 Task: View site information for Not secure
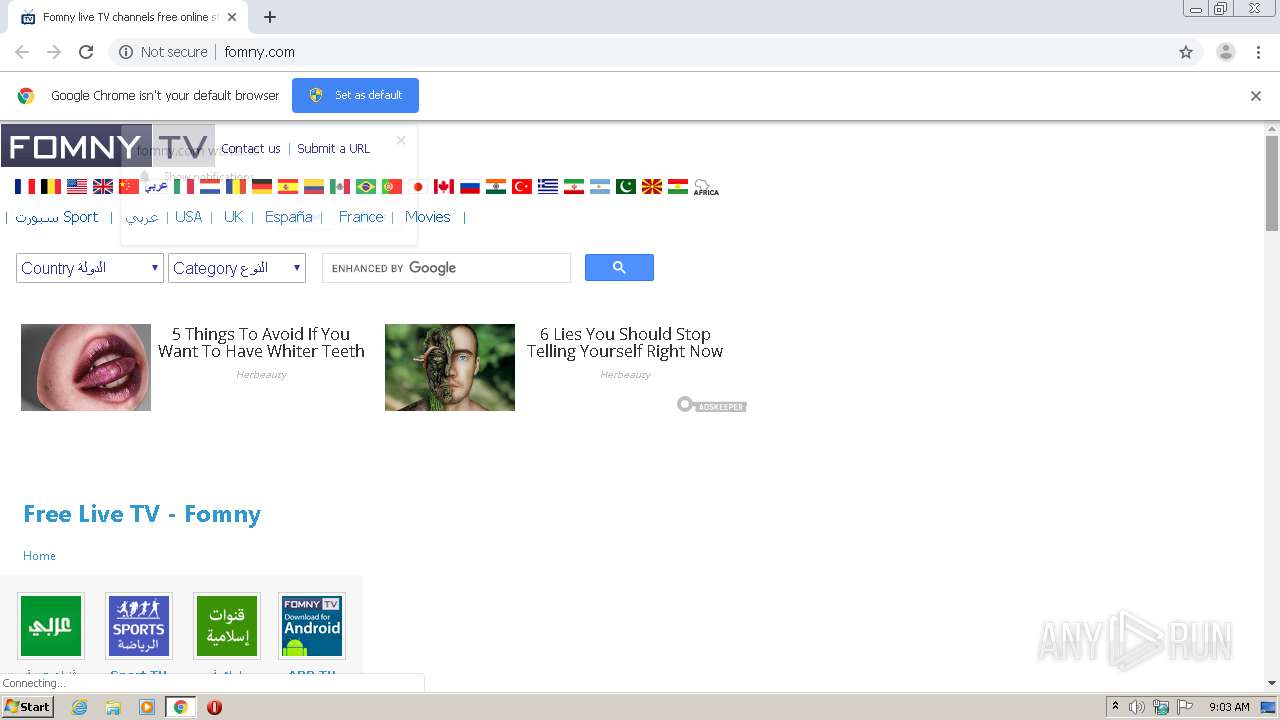(163, 52)
